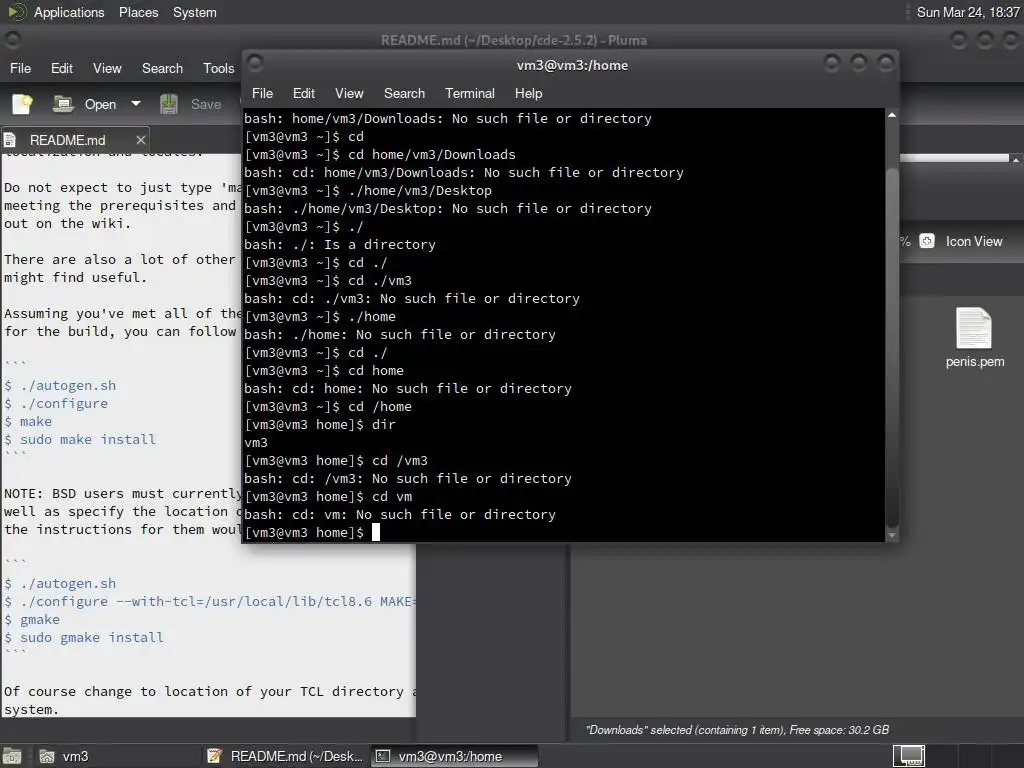Open Pluma's View menu
Image resolution: width=1024 pixels, height=768 pixels.
[107, 69]
